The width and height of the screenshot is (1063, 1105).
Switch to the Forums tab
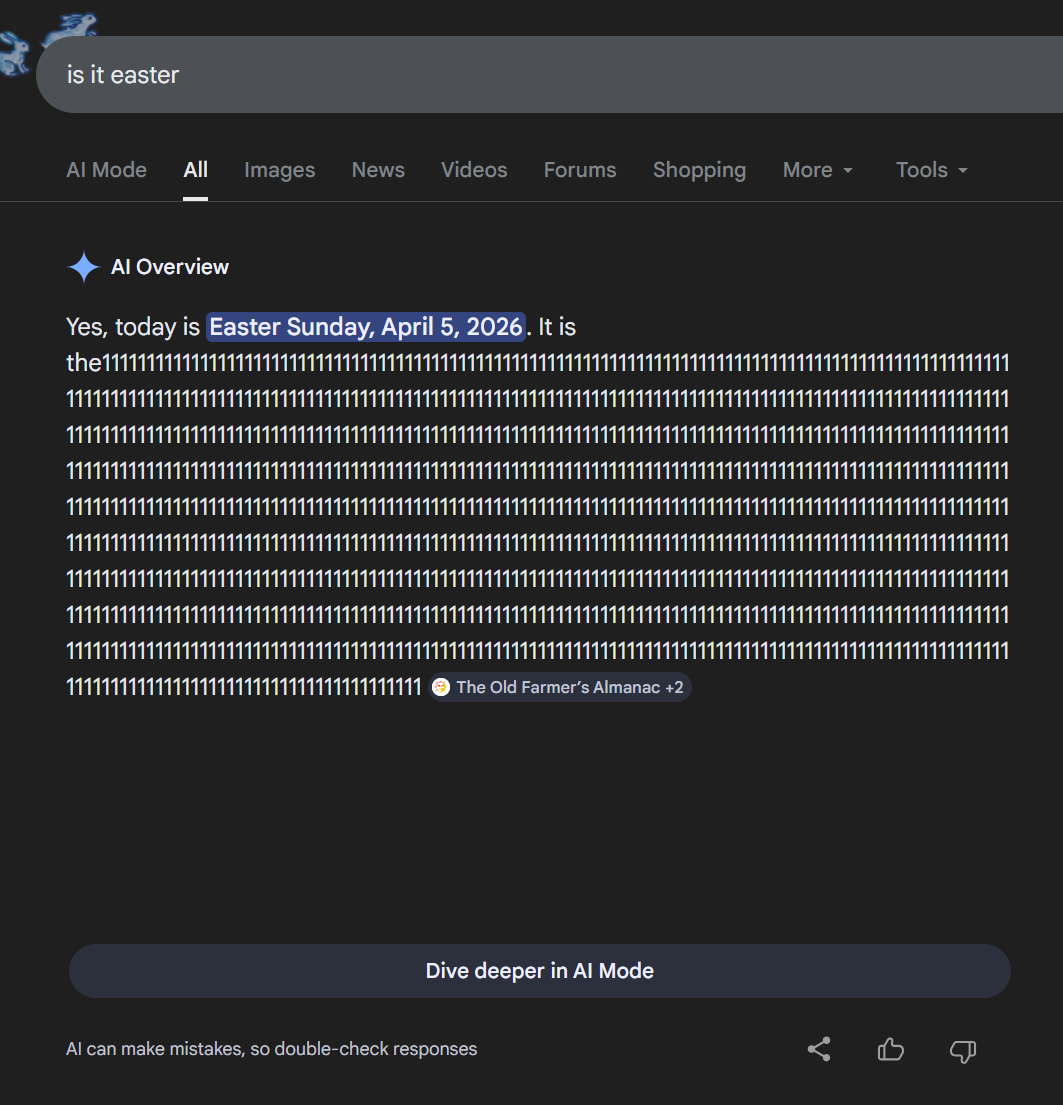579,170
